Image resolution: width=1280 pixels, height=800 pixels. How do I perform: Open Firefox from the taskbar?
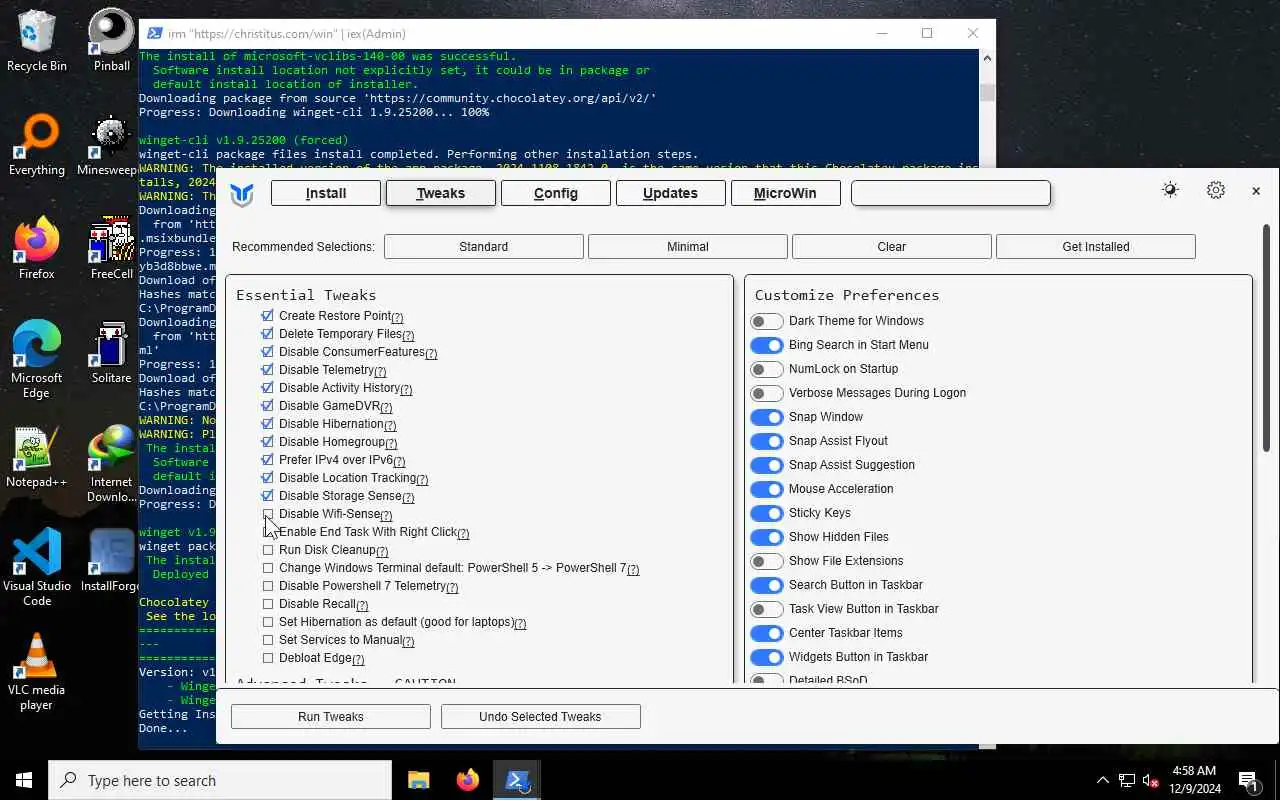[467, 780]
